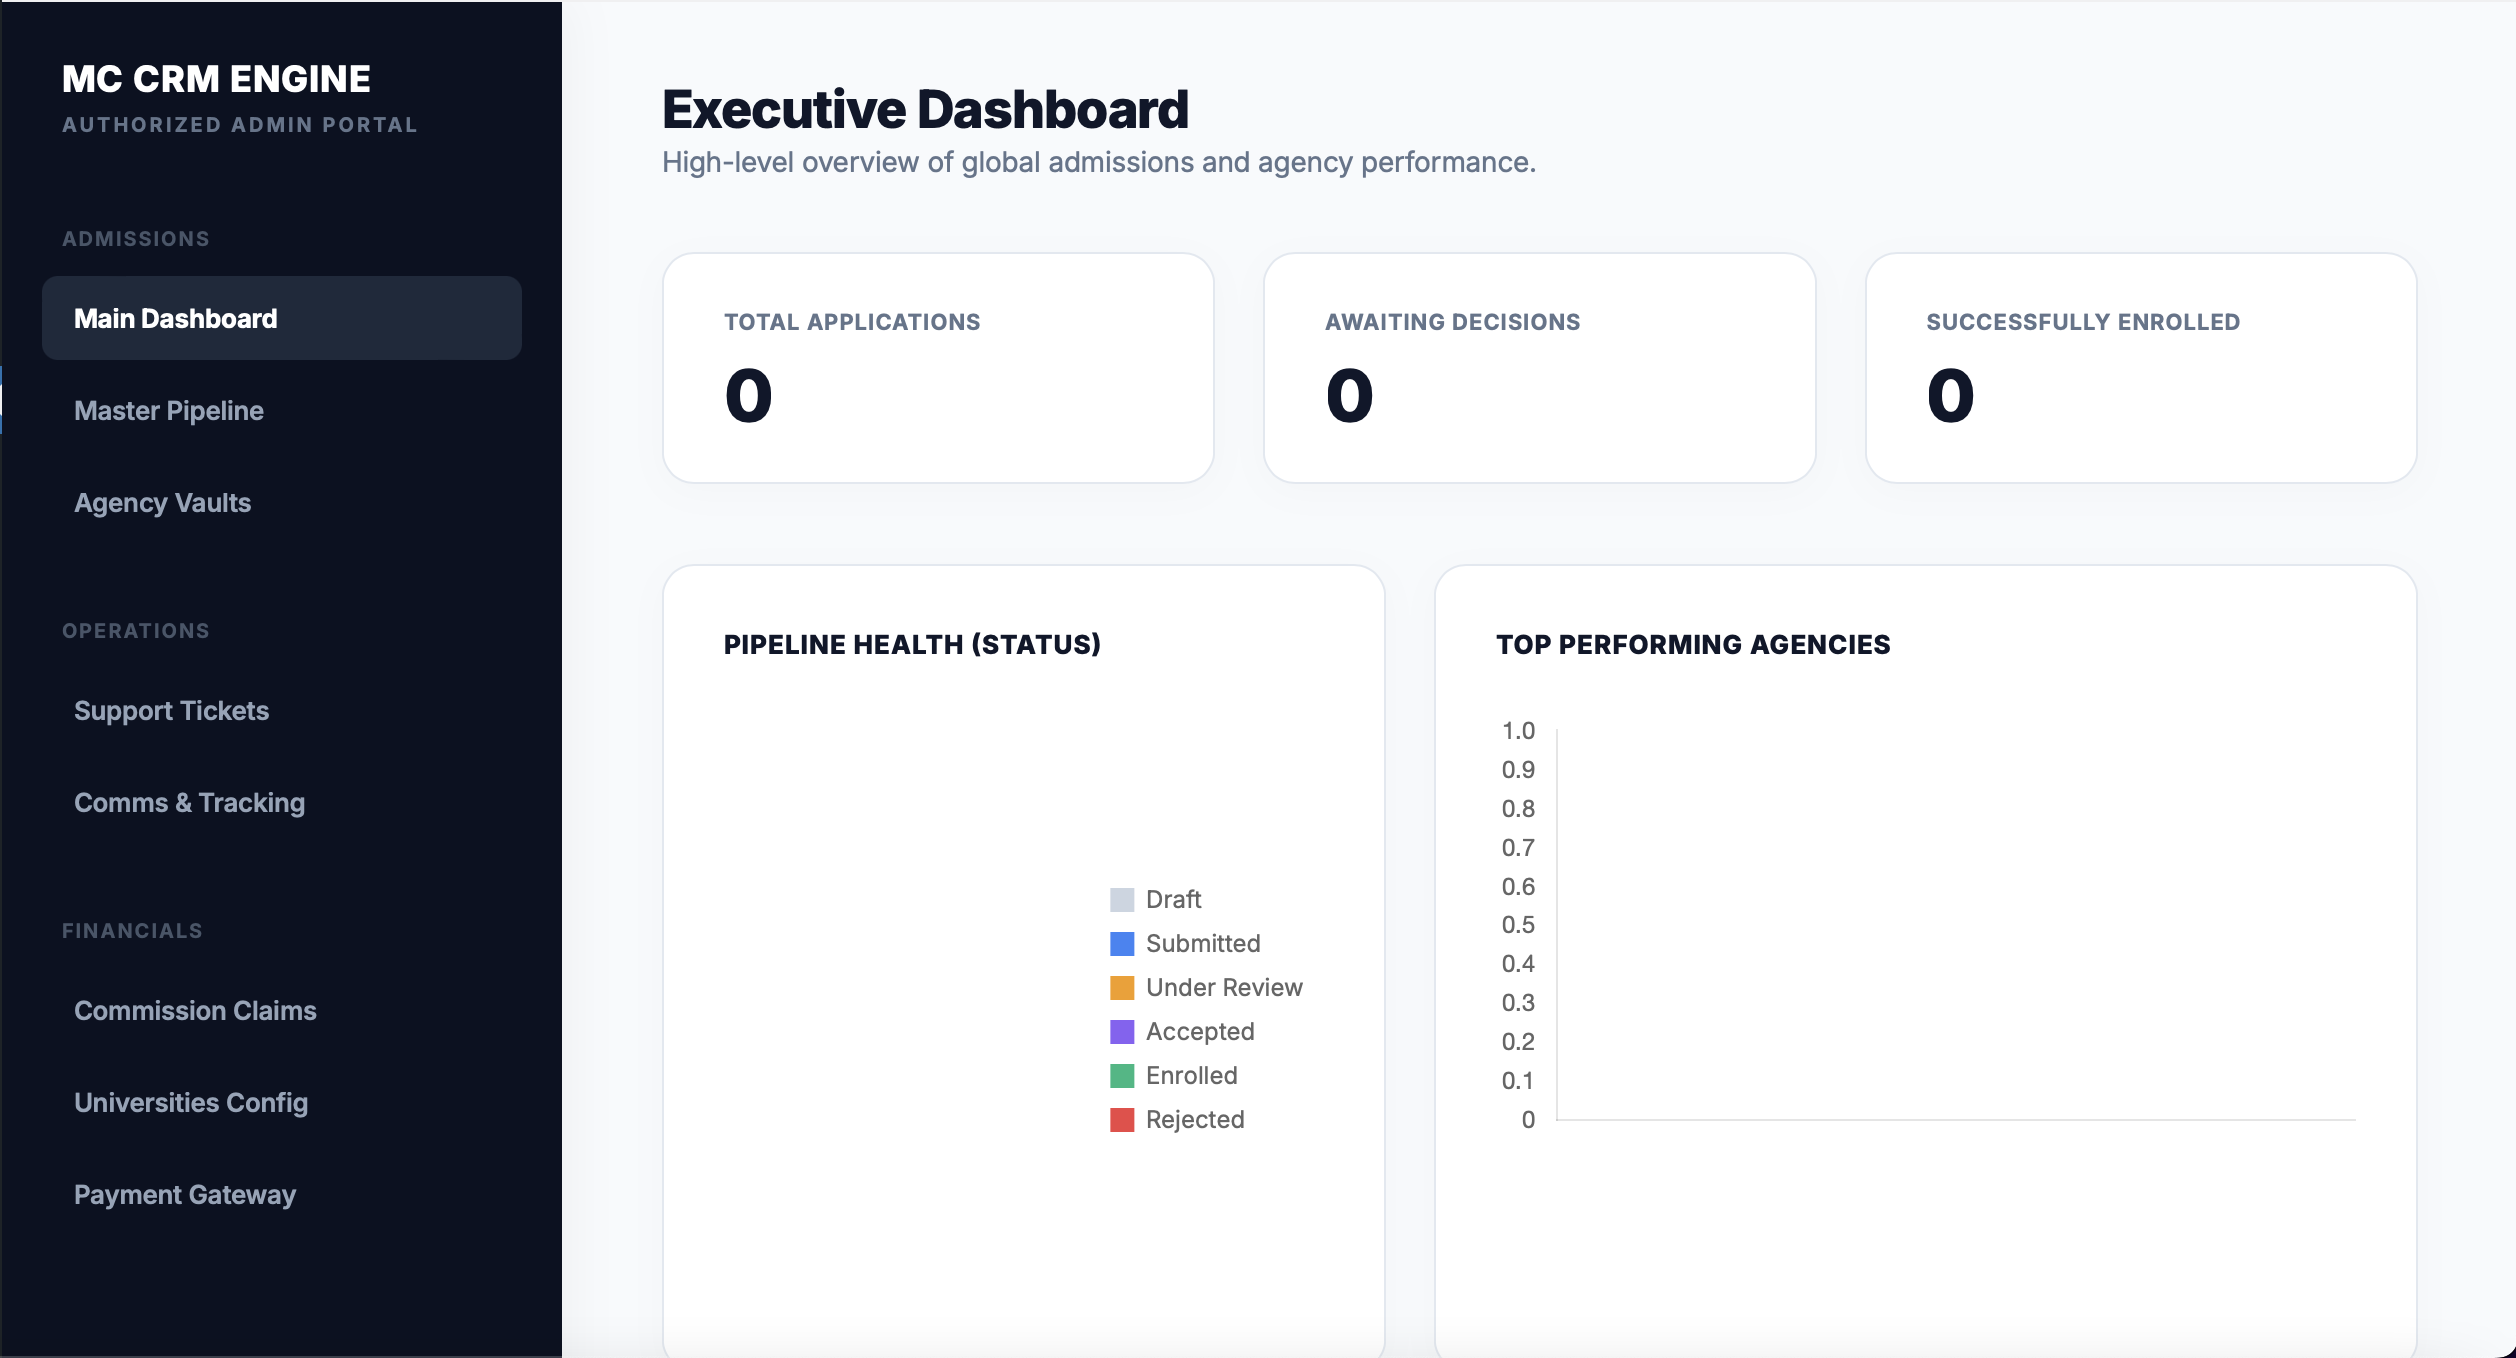Click the Under Review legend label
The image size is (2516, 1358).
(1224, 987)
